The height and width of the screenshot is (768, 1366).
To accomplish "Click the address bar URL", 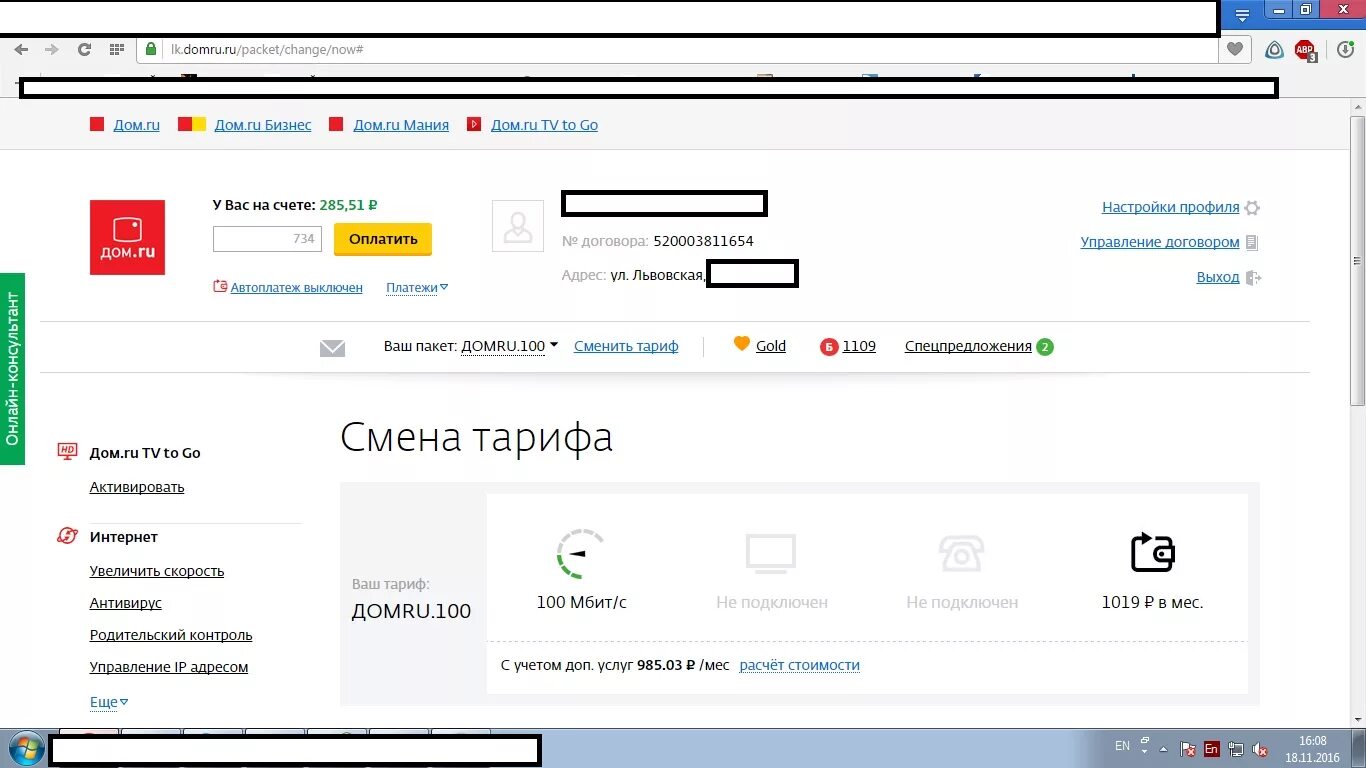I will 266,49.
